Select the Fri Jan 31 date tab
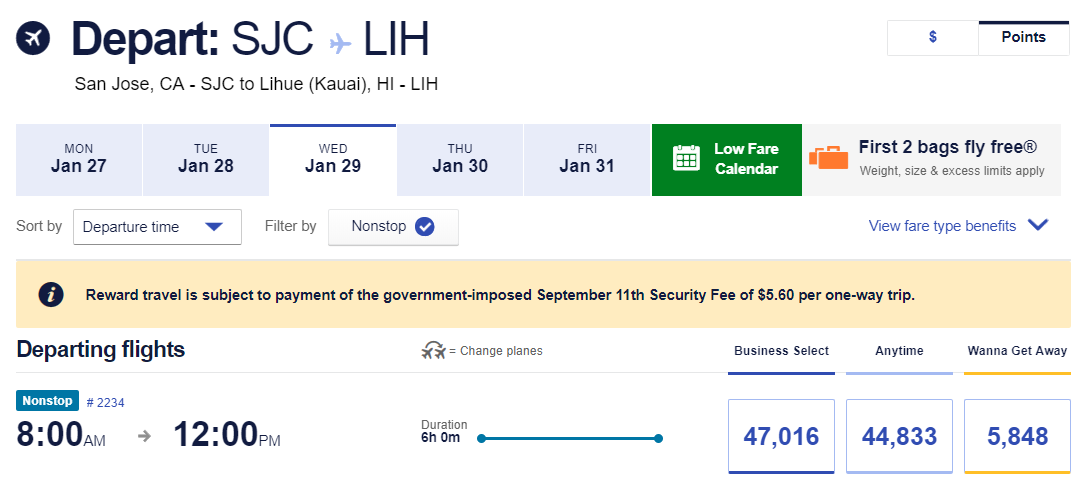Screen dimensions: 1083x490 pyautogui.click(x=587, y=159)
